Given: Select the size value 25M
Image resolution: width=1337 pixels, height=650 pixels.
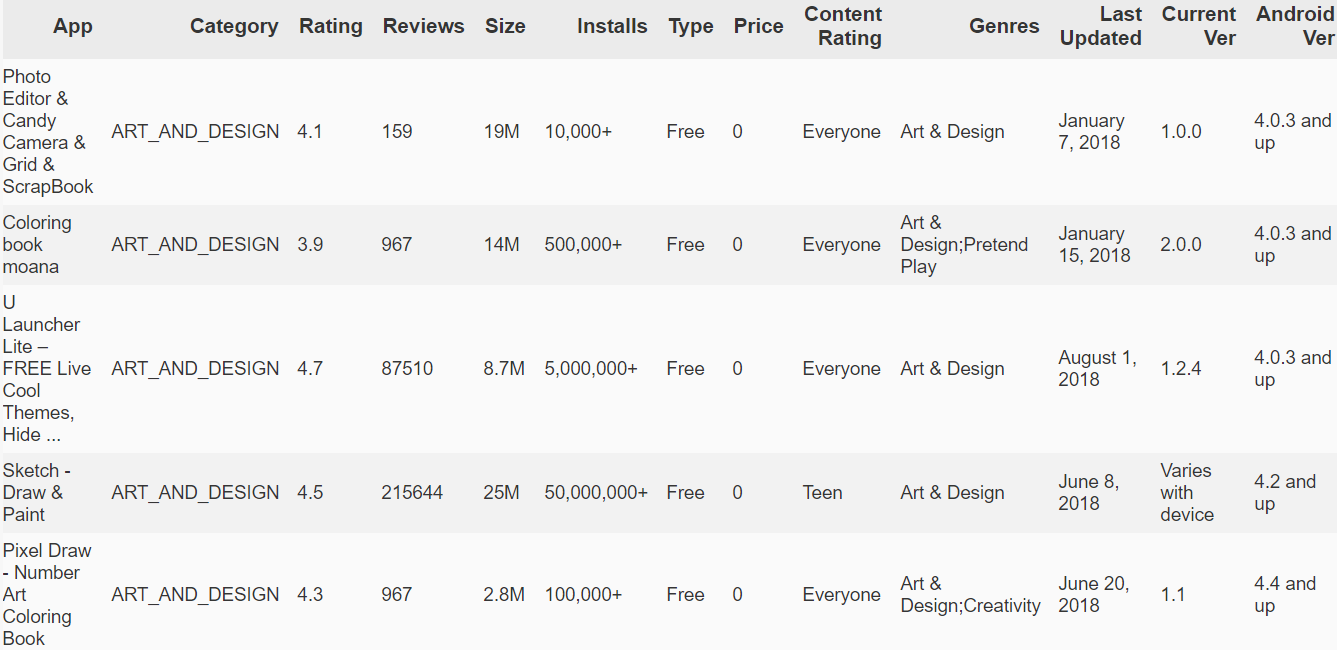Looking at the screenshot, I should point(502,493).
